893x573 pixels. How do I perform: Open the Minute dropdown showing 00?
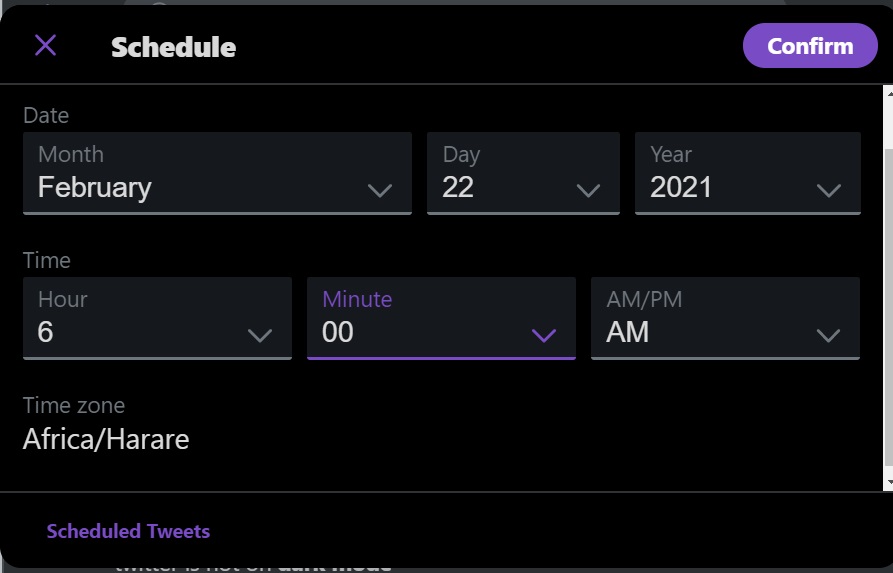click(441, 318)
